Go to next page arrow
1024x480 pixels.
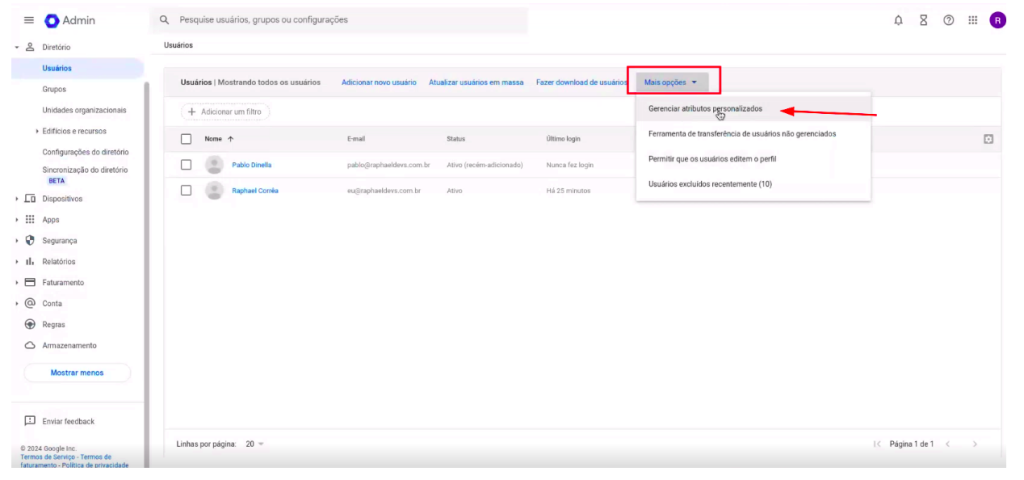pyautogui.click(x=975, y=444)
